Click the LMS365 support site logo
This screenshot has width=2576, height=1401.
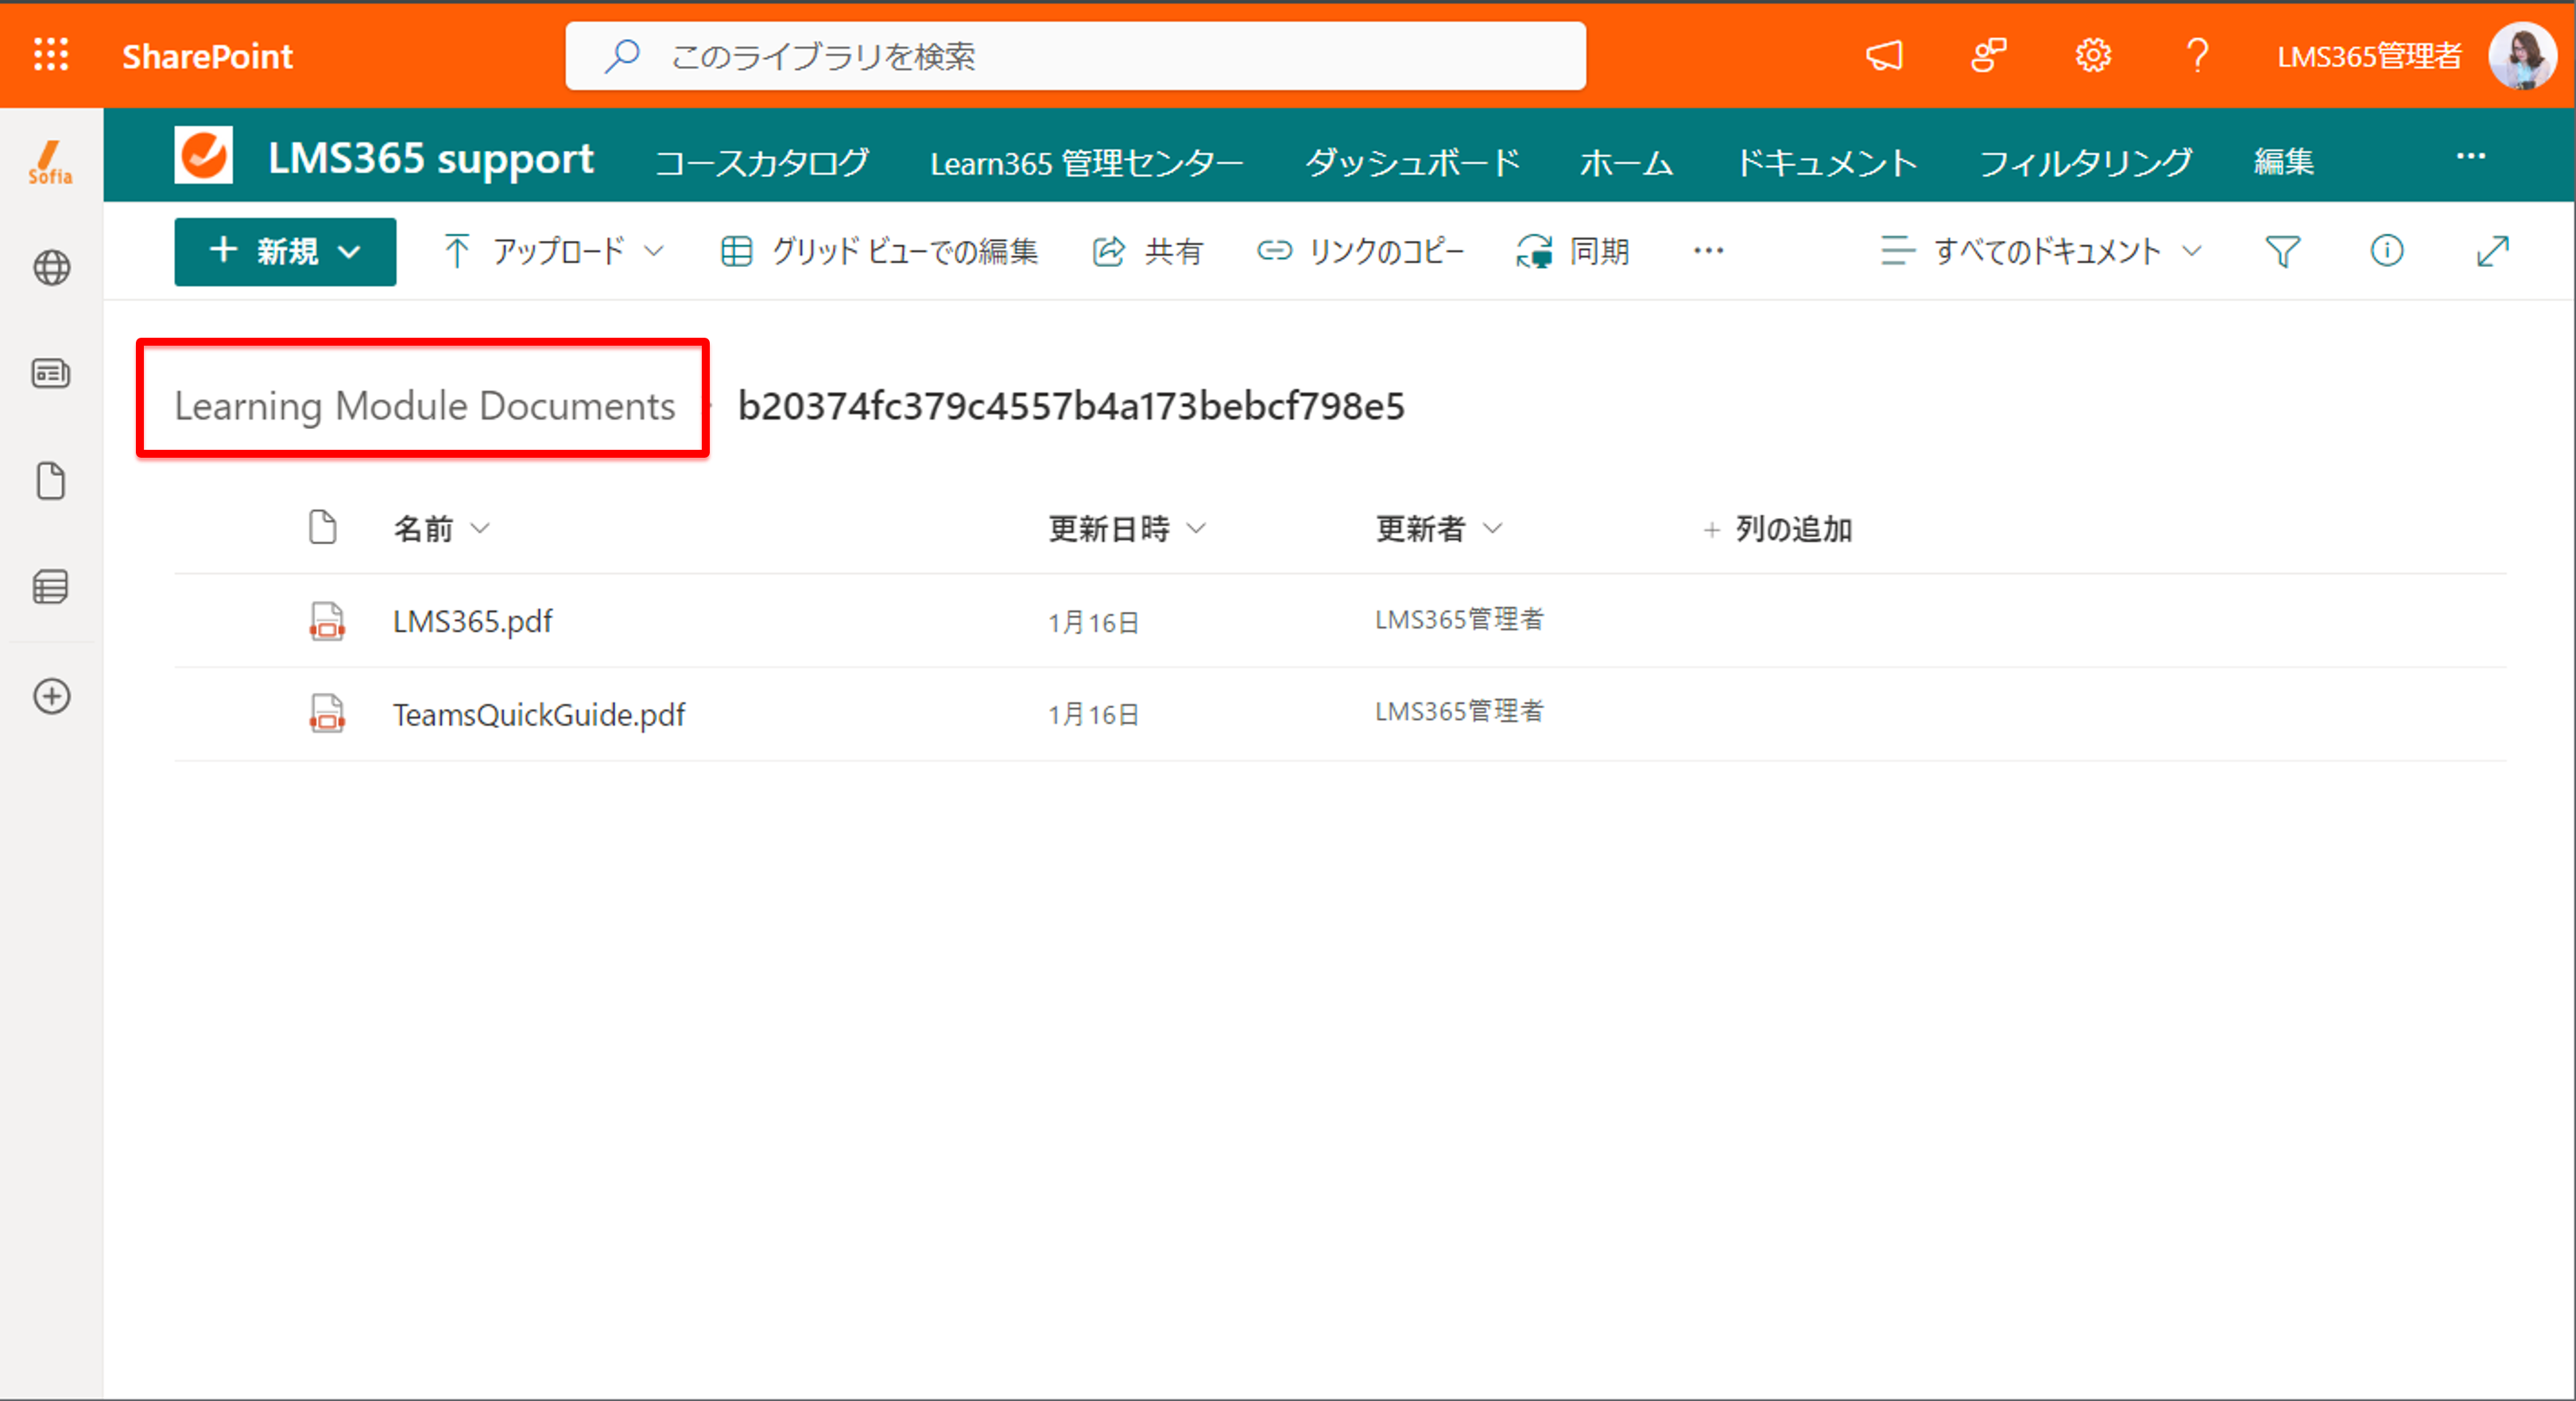[x=203, y=155]
